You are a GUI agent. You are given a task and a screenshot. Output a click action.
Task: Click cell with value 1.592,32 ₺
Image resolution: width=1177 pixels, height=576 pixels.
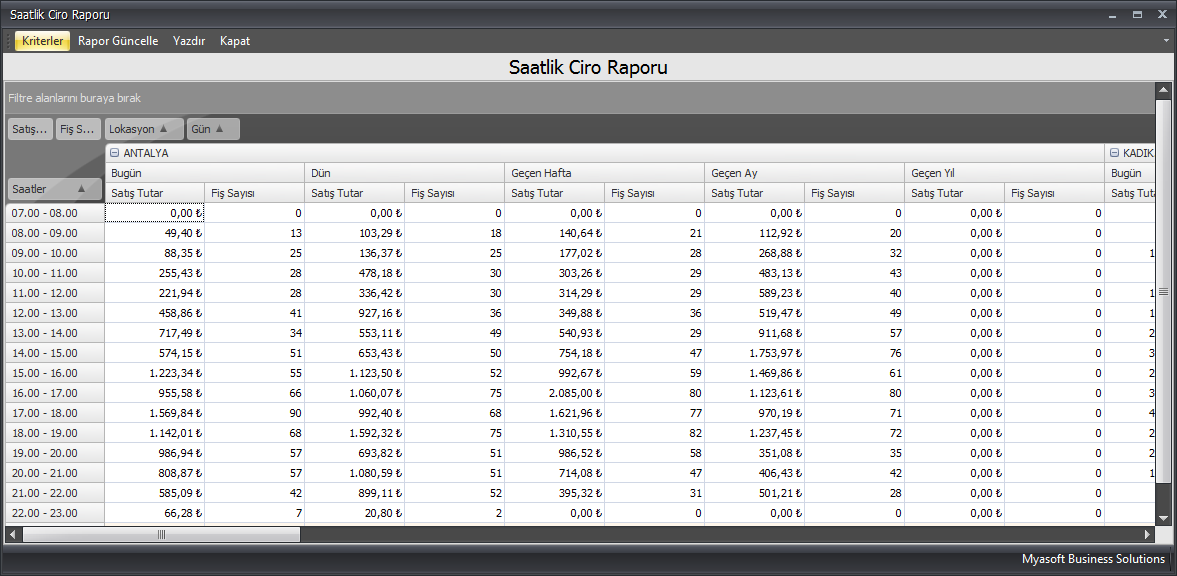354,433
